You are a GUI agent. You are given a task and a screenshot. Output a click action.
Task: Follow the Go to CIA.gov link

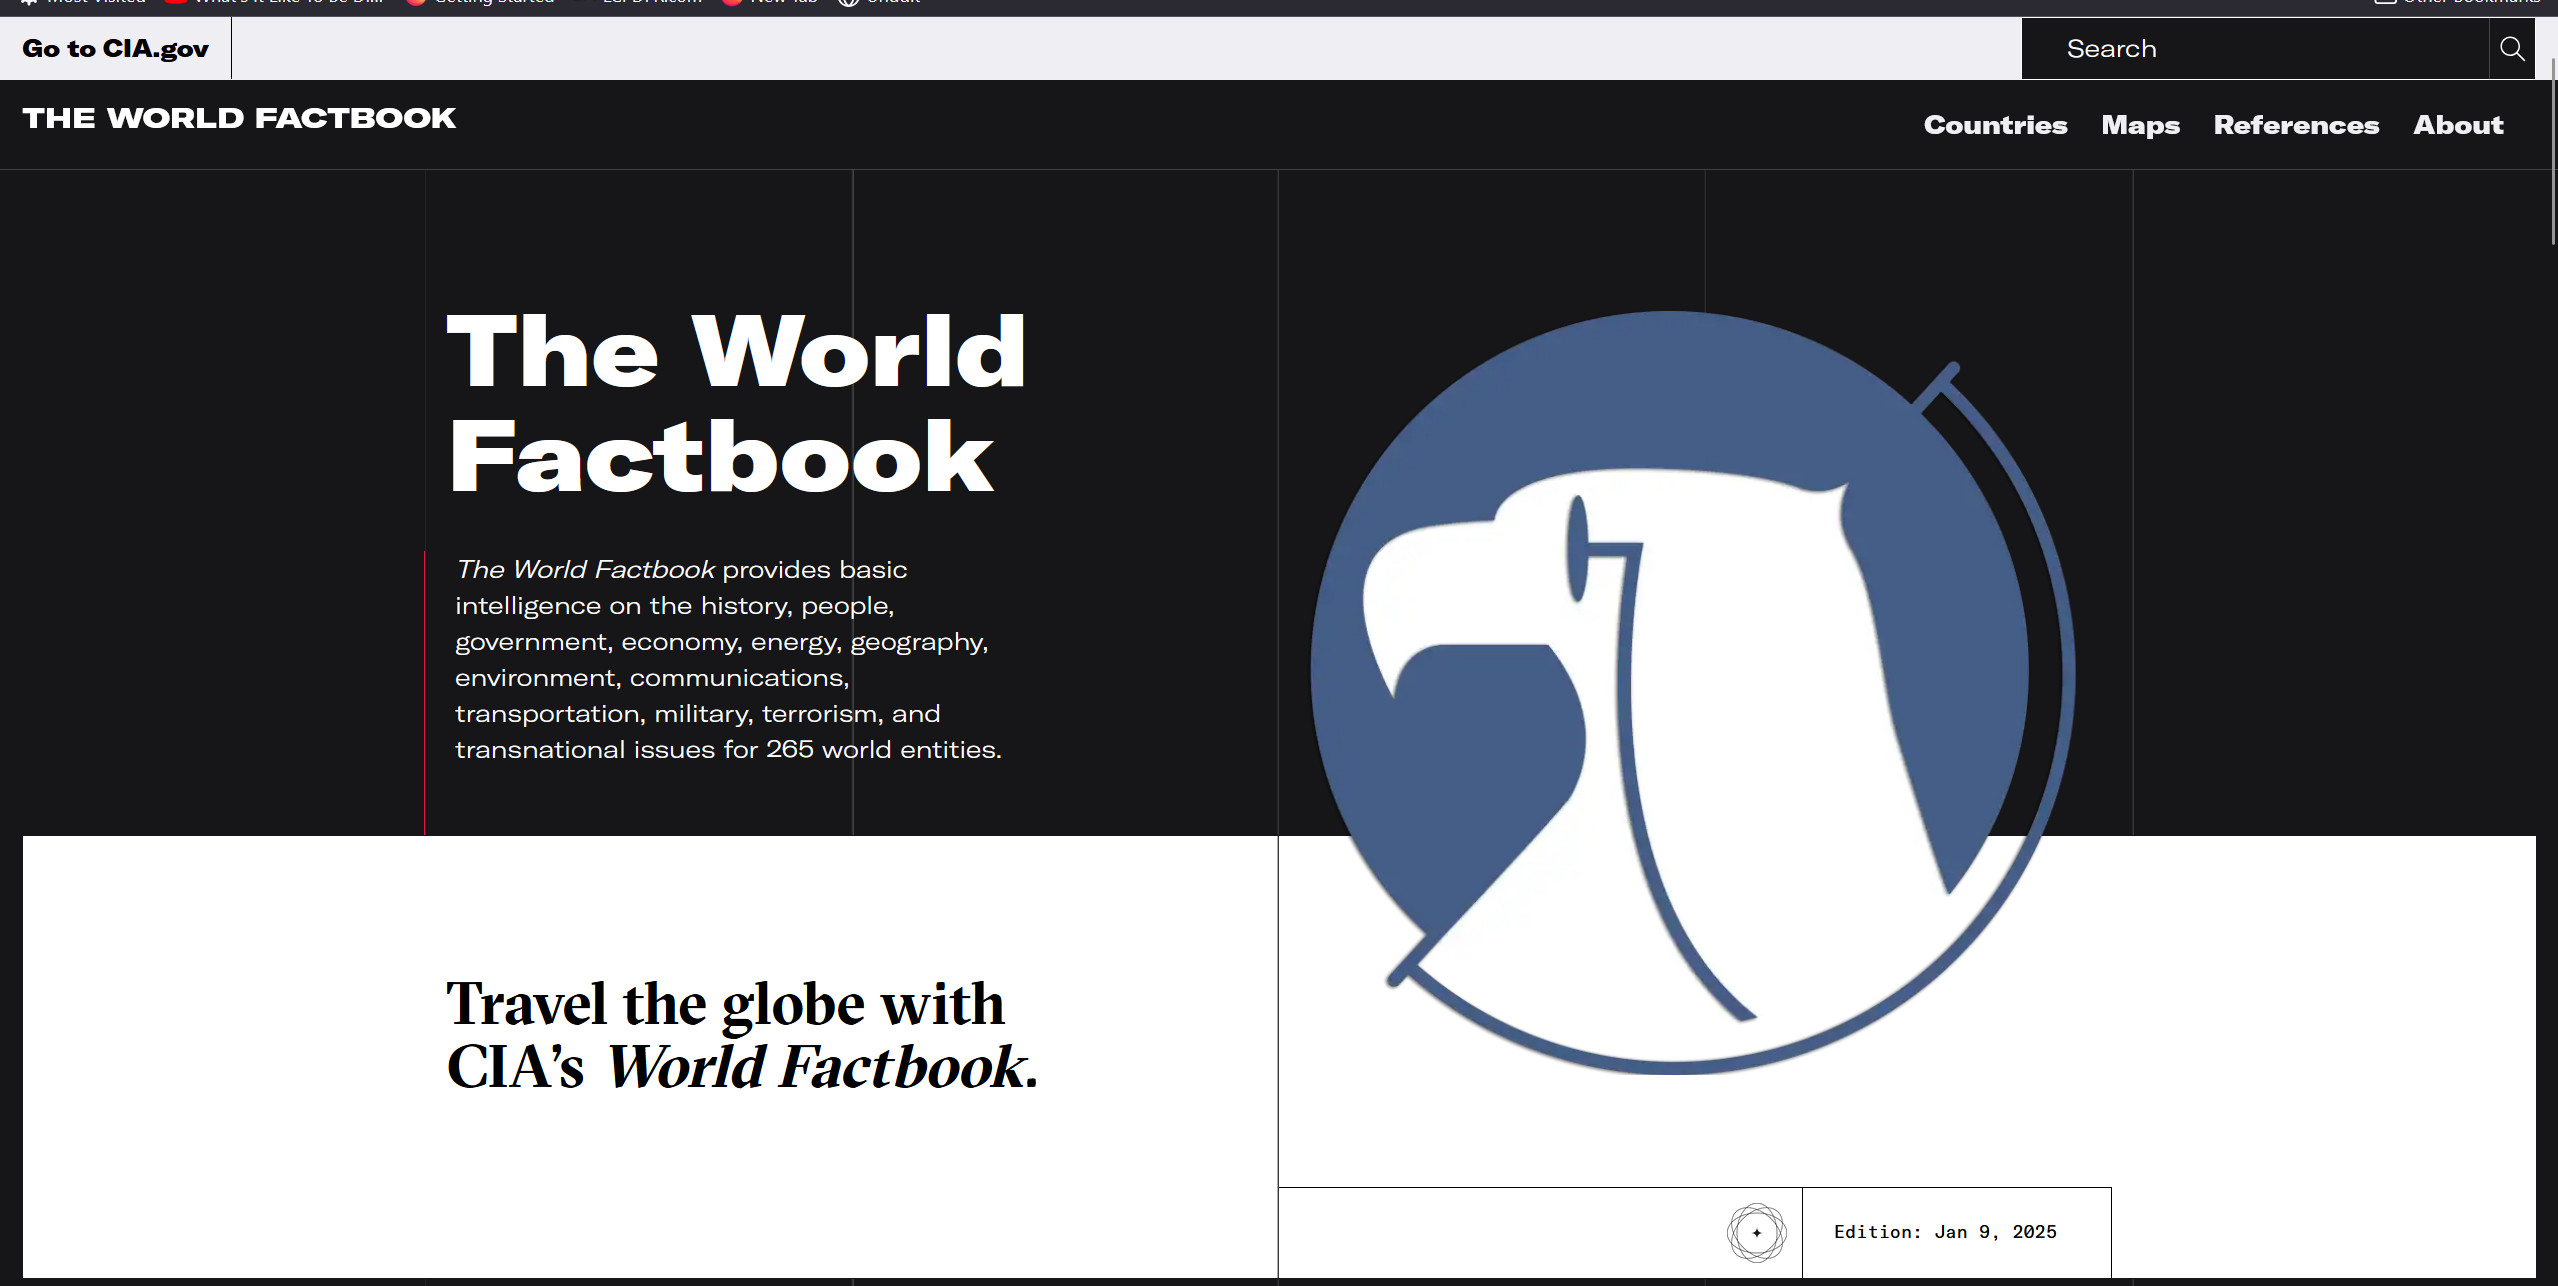115,48
